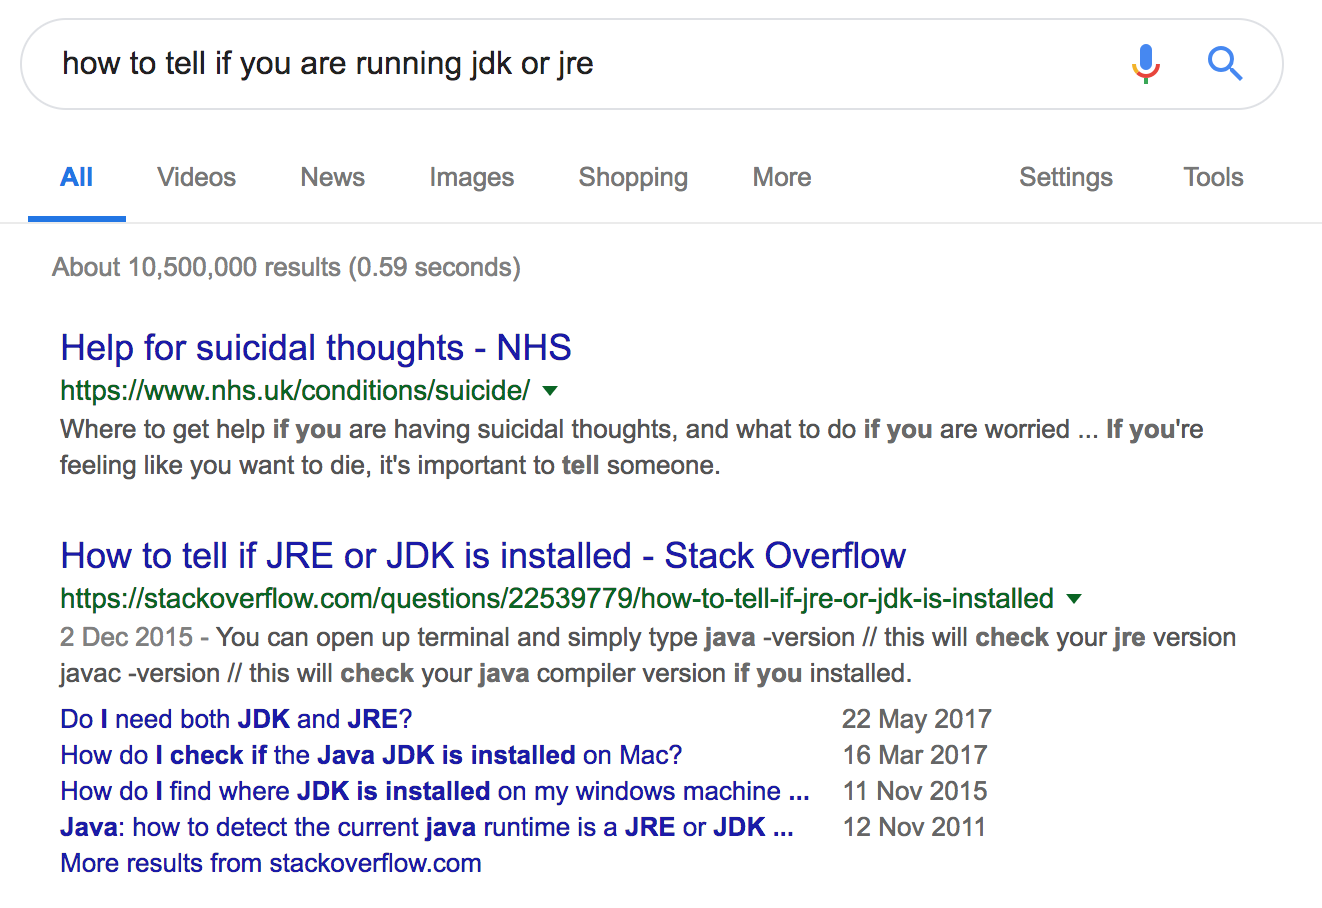Click the microphone voice search icon
Image resolution: width=1322 pixels, height=908 pixels.
(x=1146, y=64)
